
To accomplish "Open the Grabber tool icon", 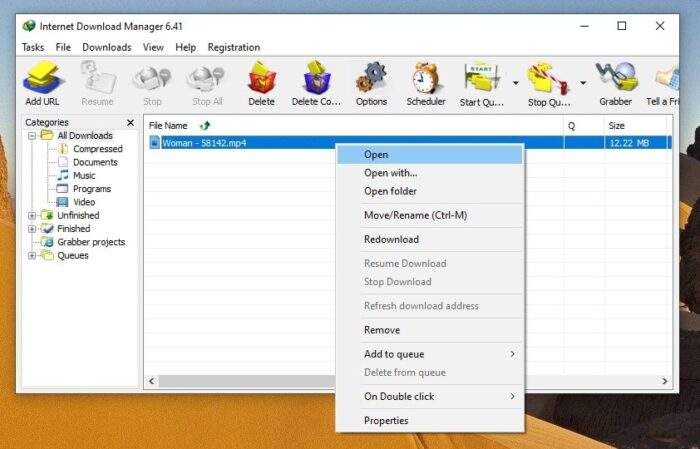I will (x=617, y=78).
